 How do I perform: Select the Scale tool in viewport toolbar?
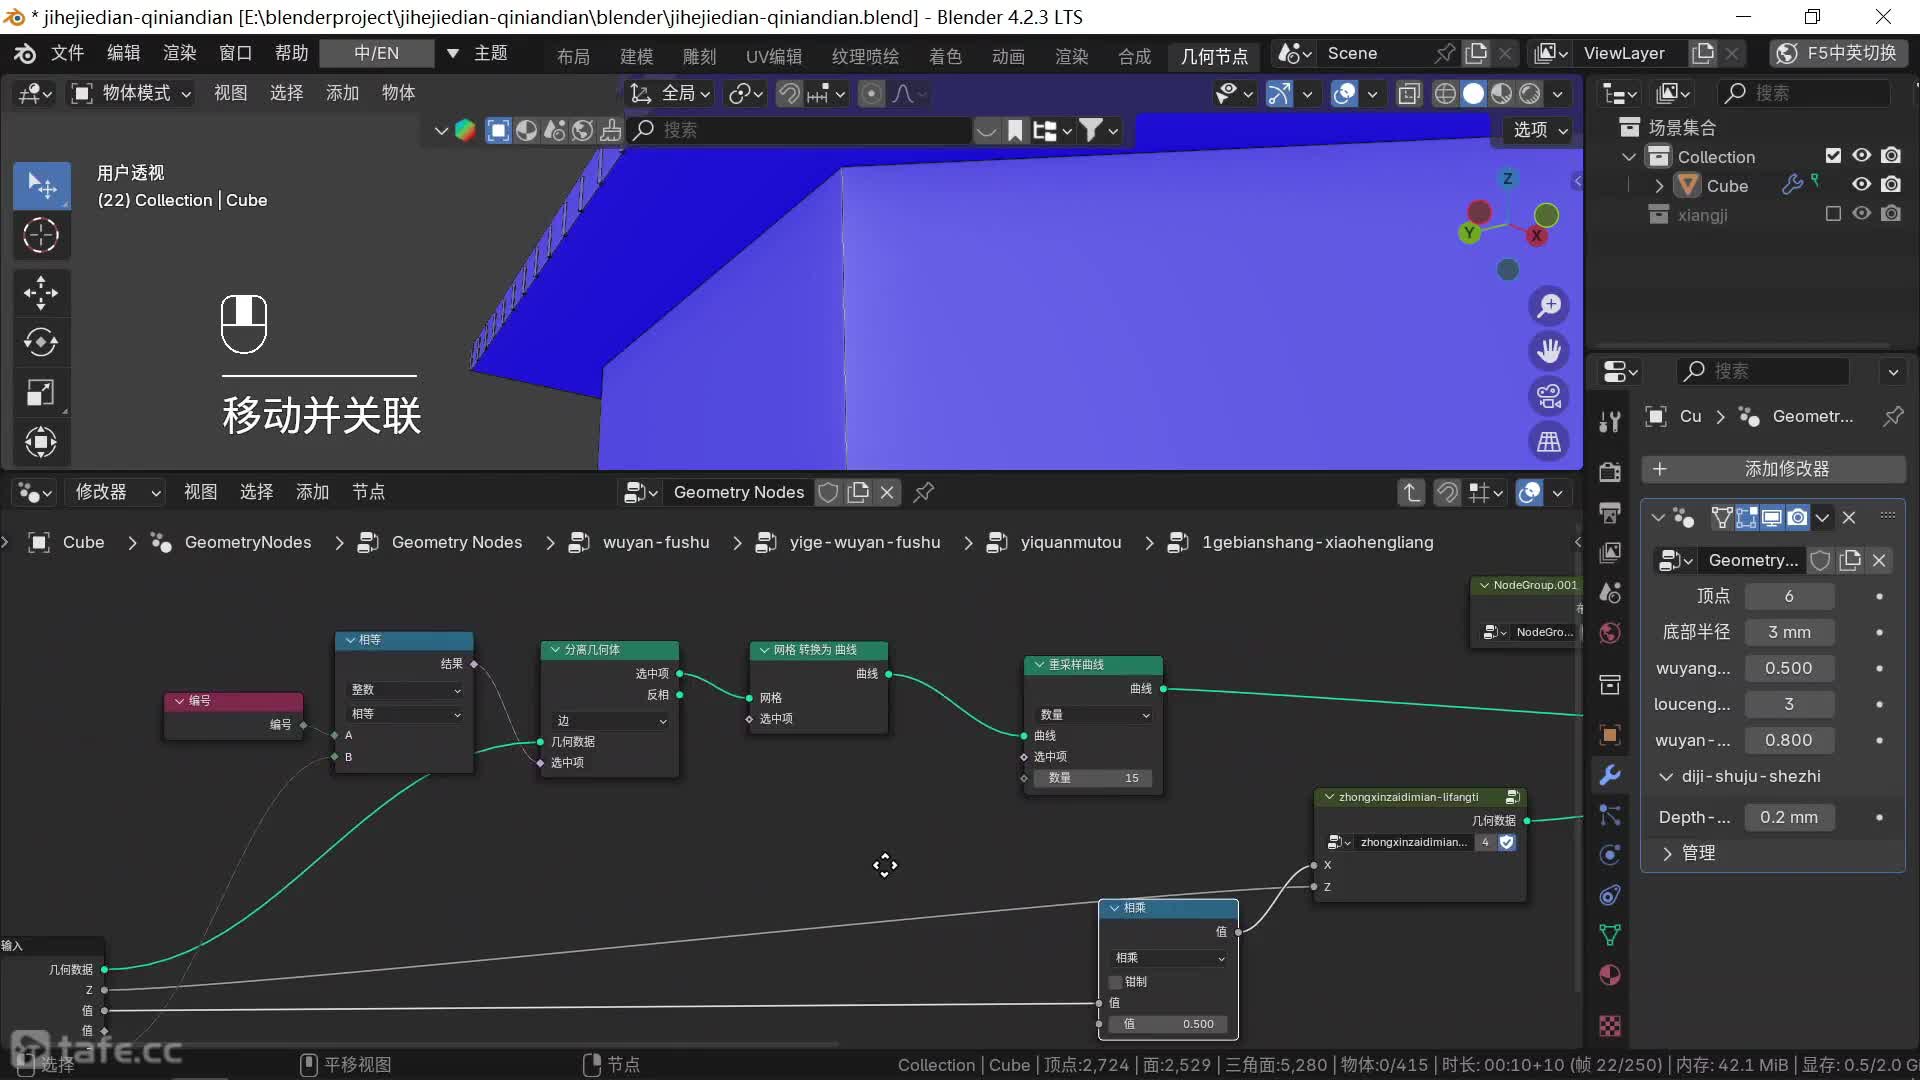click(x=41, y=392)
